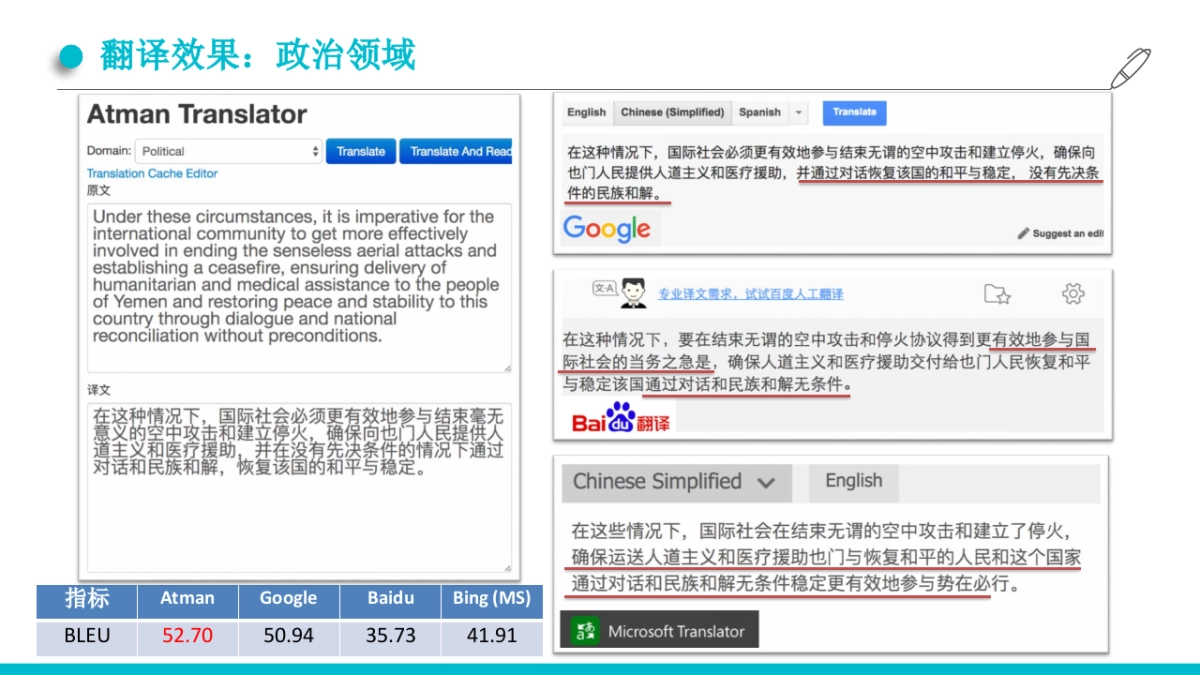Click the teal bullet beside the slide title
1200x675 pixels.
click(x=70, y=57)
